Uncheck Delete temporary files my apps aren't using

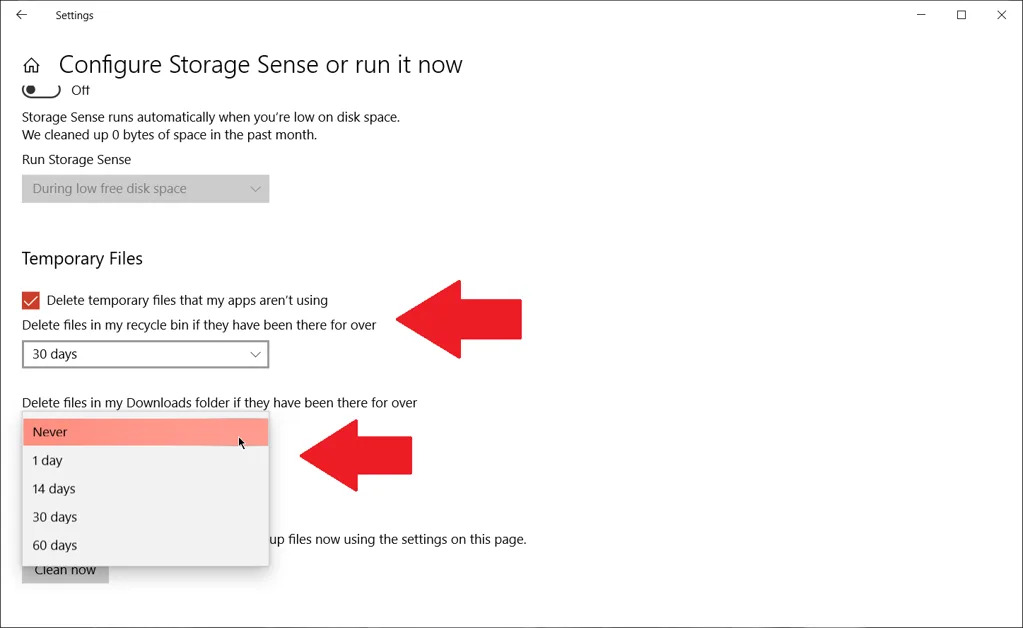point(31,300)
